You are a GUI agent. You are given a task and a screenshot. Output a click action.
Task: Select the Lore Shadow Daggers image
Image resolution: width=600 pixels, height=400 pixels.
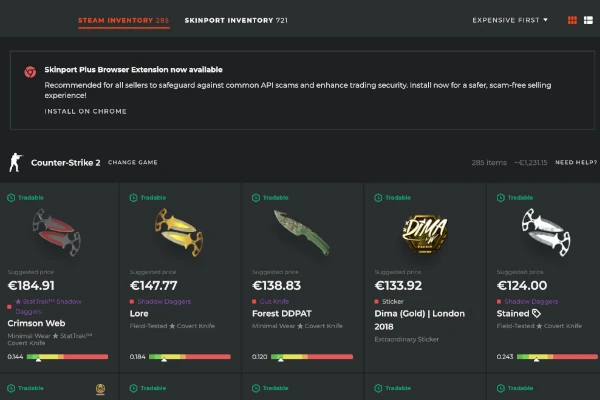click(x=179, y=232)
